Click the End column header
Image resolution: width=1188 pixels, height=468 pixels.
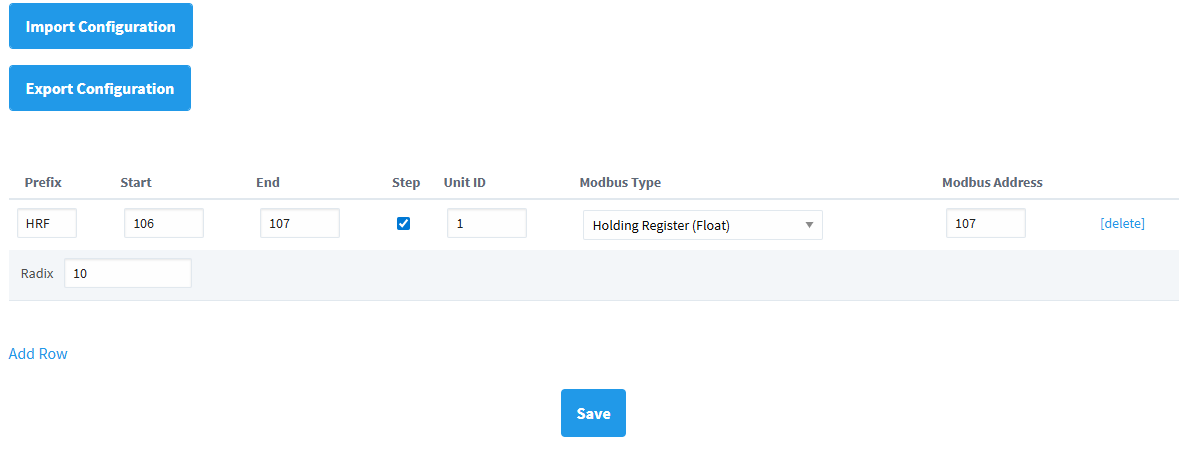point(268,182)
